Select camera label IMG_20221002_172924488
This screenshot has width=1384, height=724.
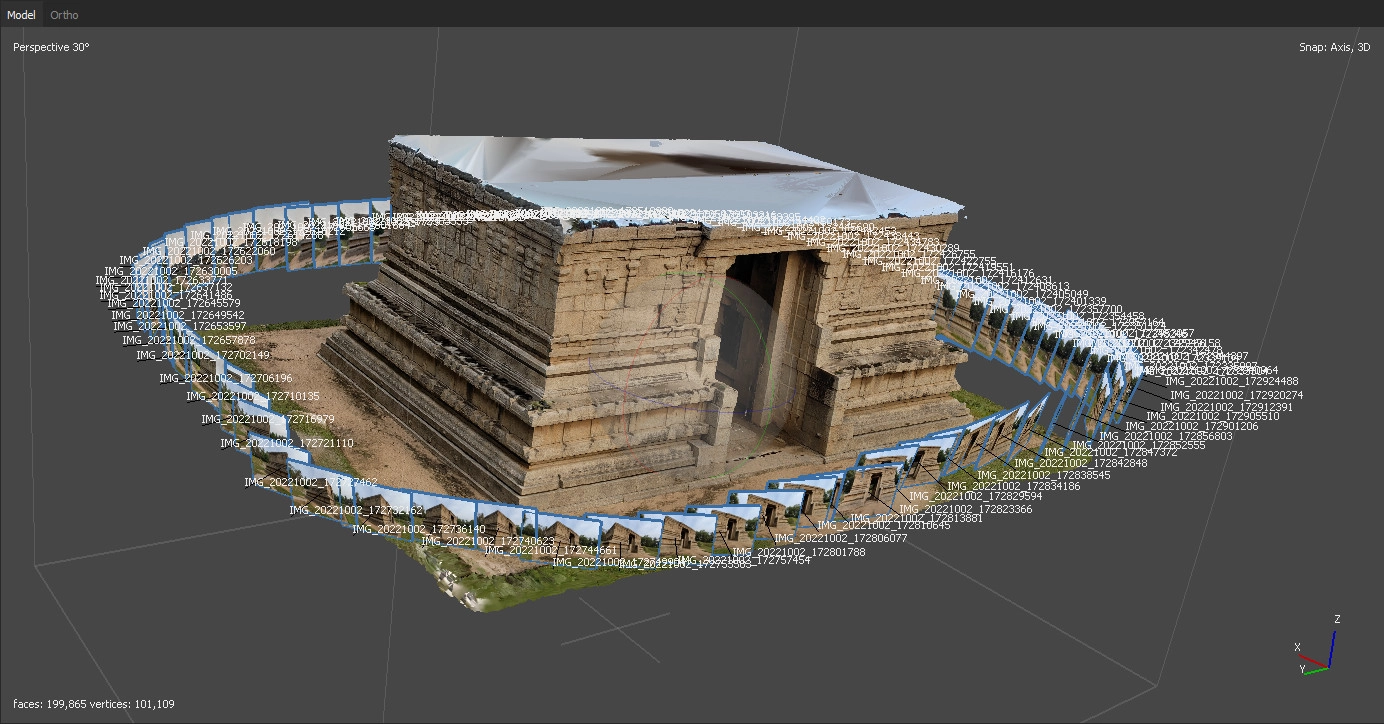pos(1231,381)
